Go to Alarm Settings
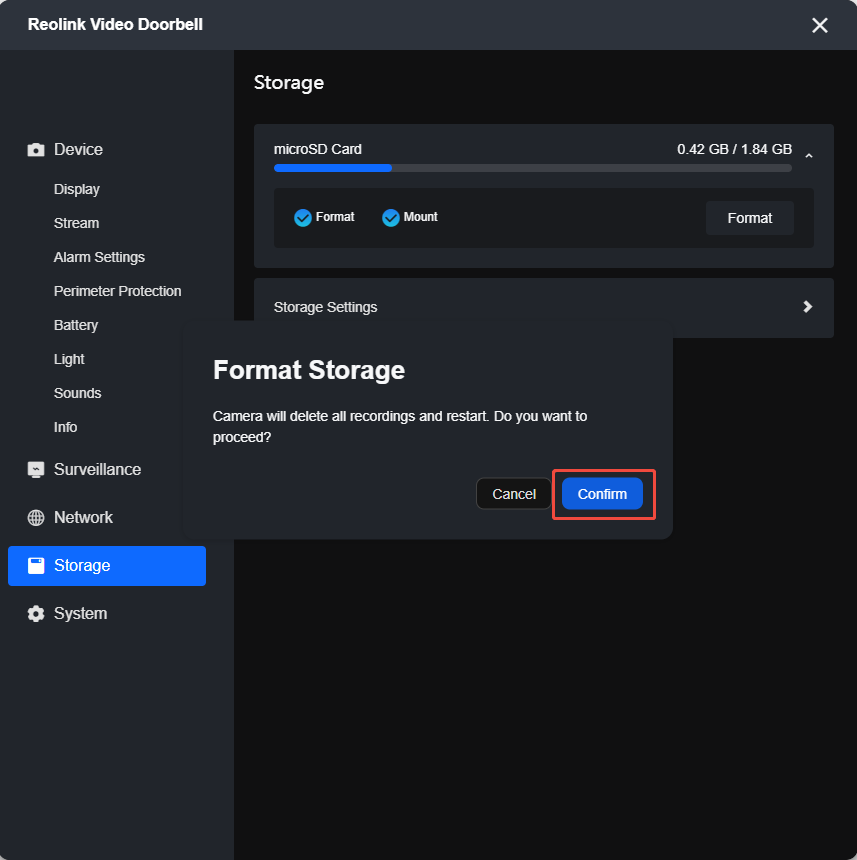Viewport: 857px width, 860px height. [99, 257]
